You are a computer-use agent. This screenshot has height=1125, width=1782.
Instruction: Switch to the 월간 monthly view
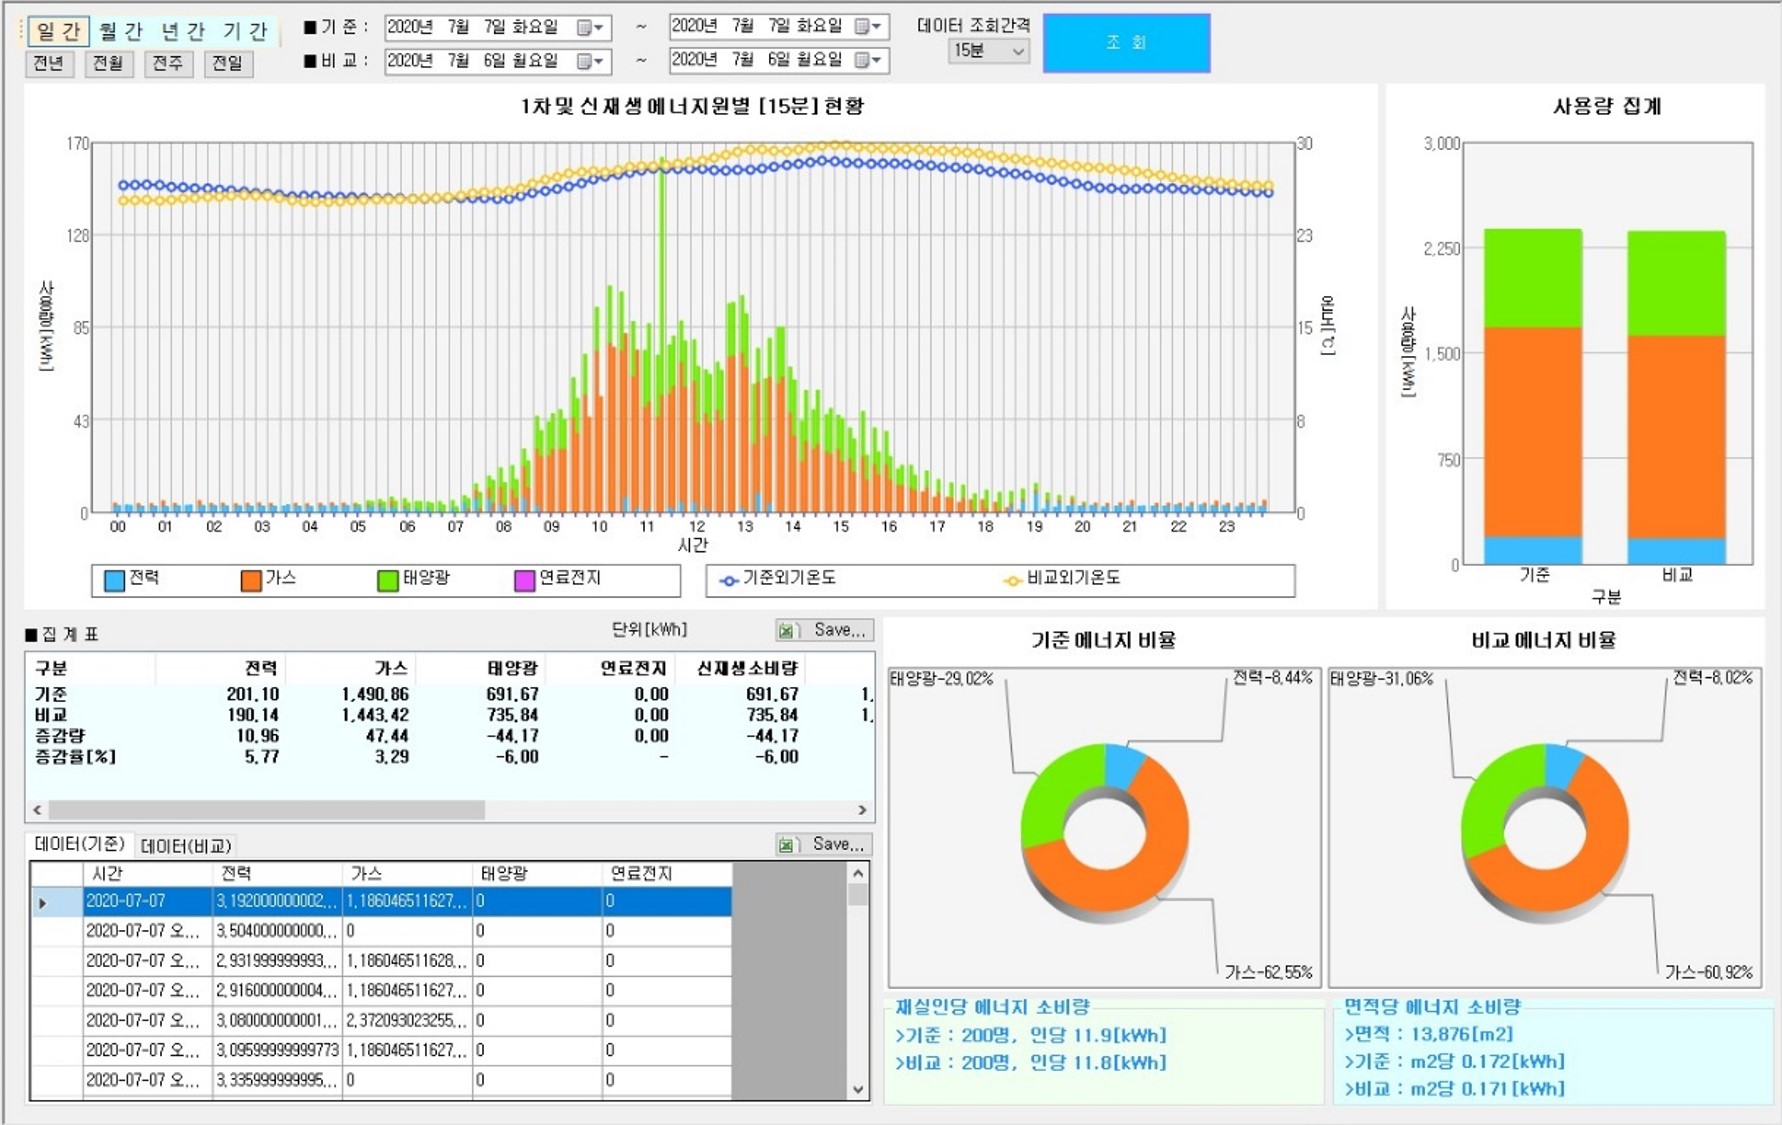coord(121,31)
